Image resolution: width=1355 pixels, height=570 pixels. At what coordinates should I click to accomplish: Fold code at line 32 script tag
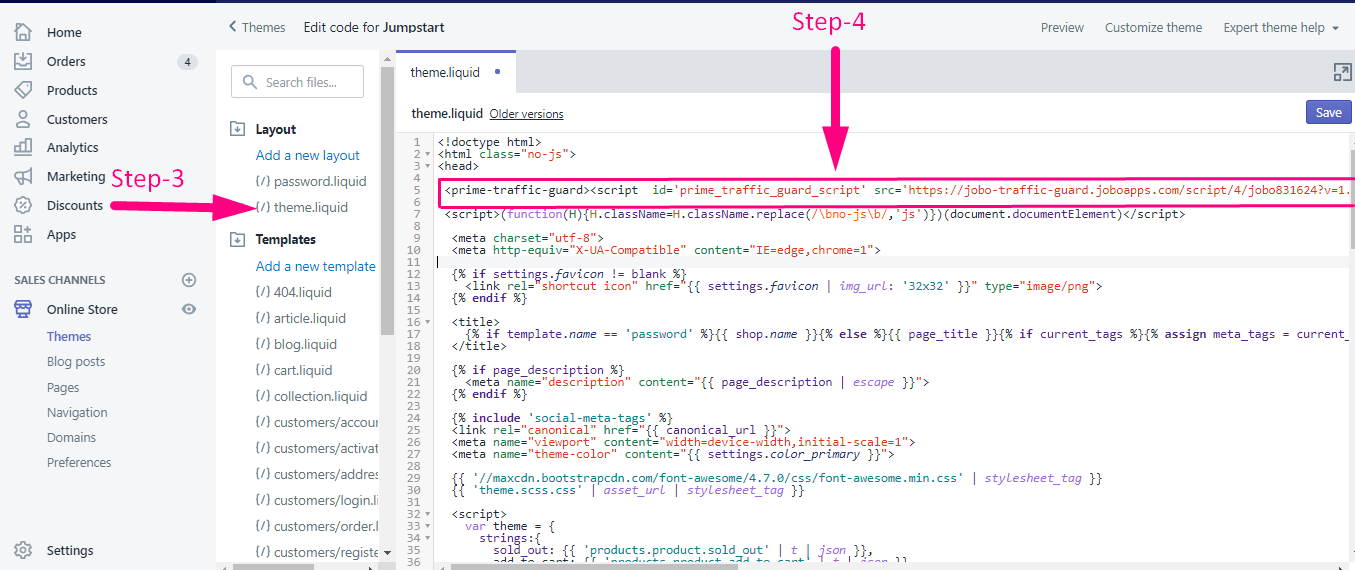tap(430, 514)
